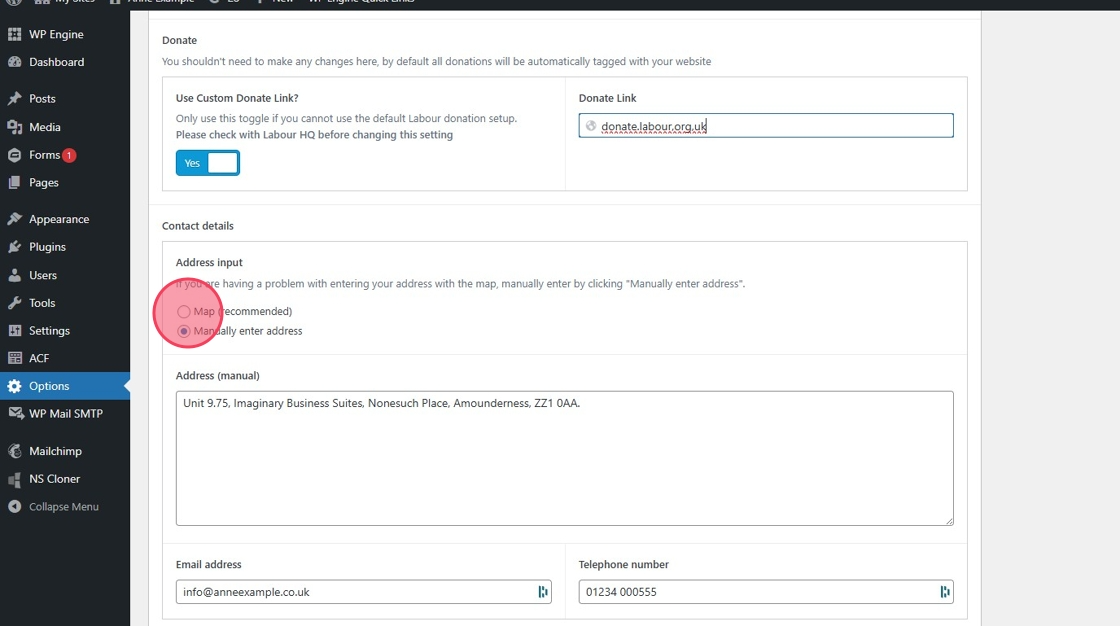Toggle the Use Custom Donate Link switch
1120x626 pixels.
(x=208, y=163)
